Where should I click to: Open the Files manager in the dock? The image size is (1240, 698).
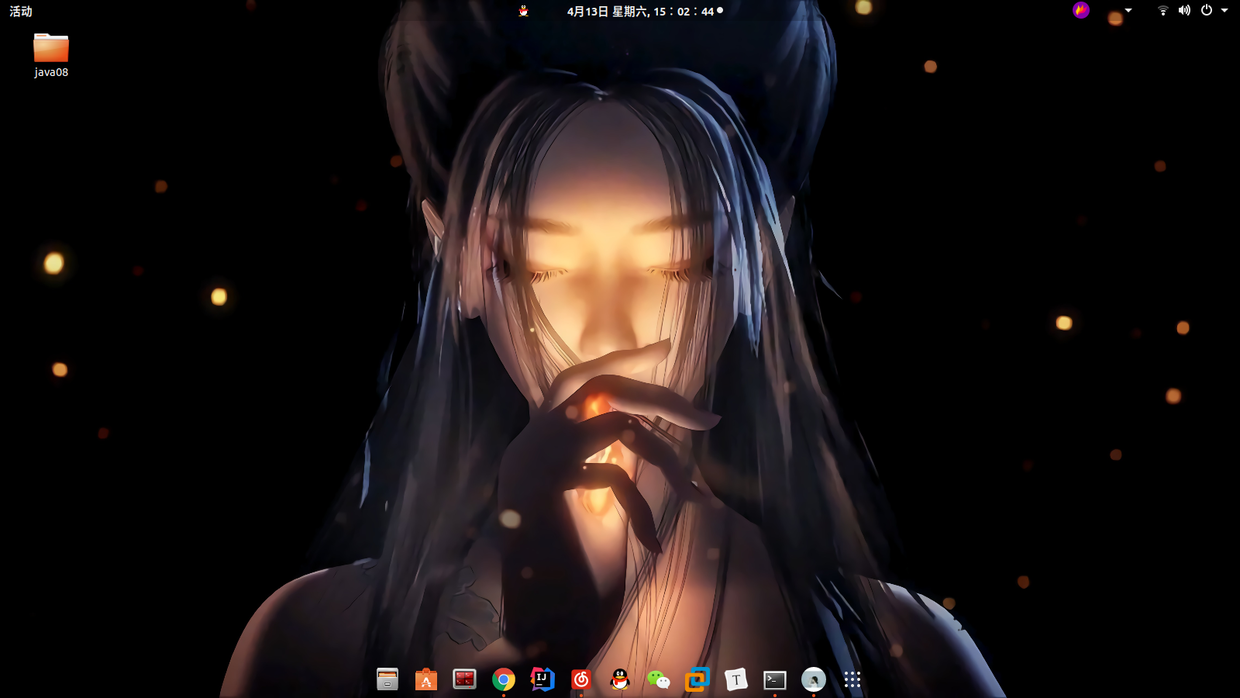click(x=387, y=679)
